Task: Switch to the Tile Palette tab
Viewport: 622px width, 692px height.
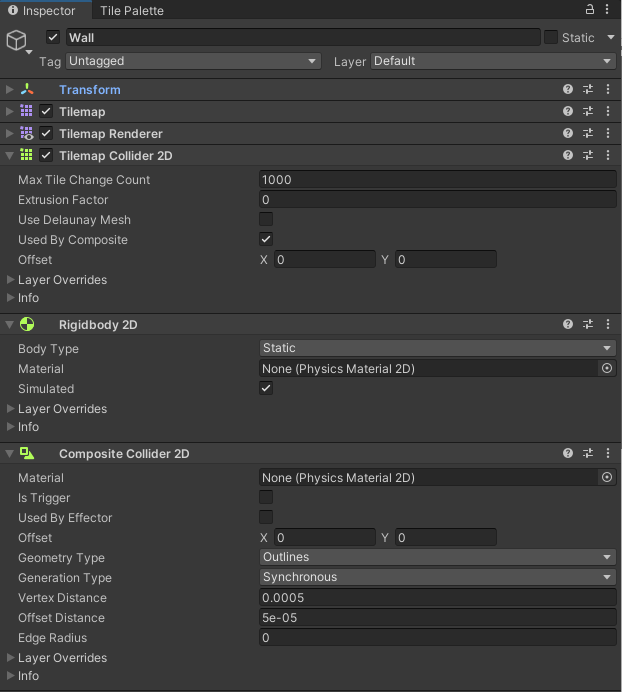Action: click(132, 11)
